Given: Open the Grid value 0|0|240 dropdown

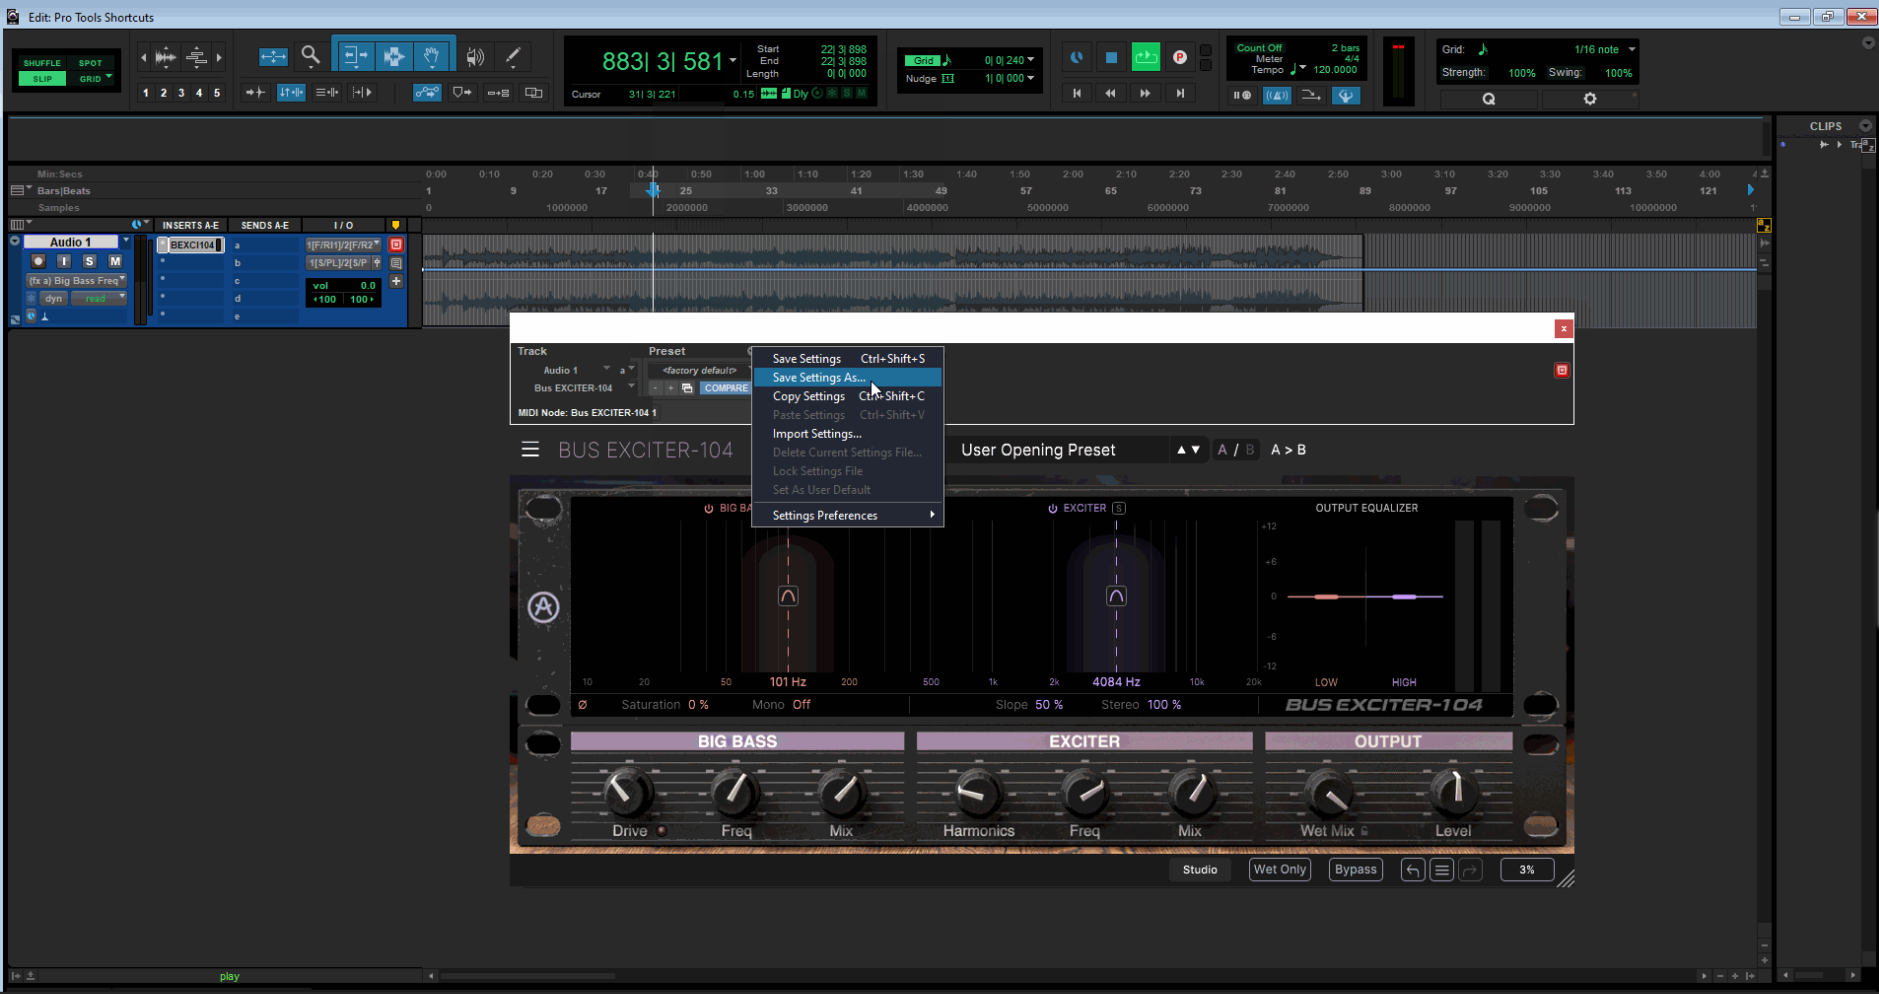Looking at the screenshot, I should click(1031, 60).
